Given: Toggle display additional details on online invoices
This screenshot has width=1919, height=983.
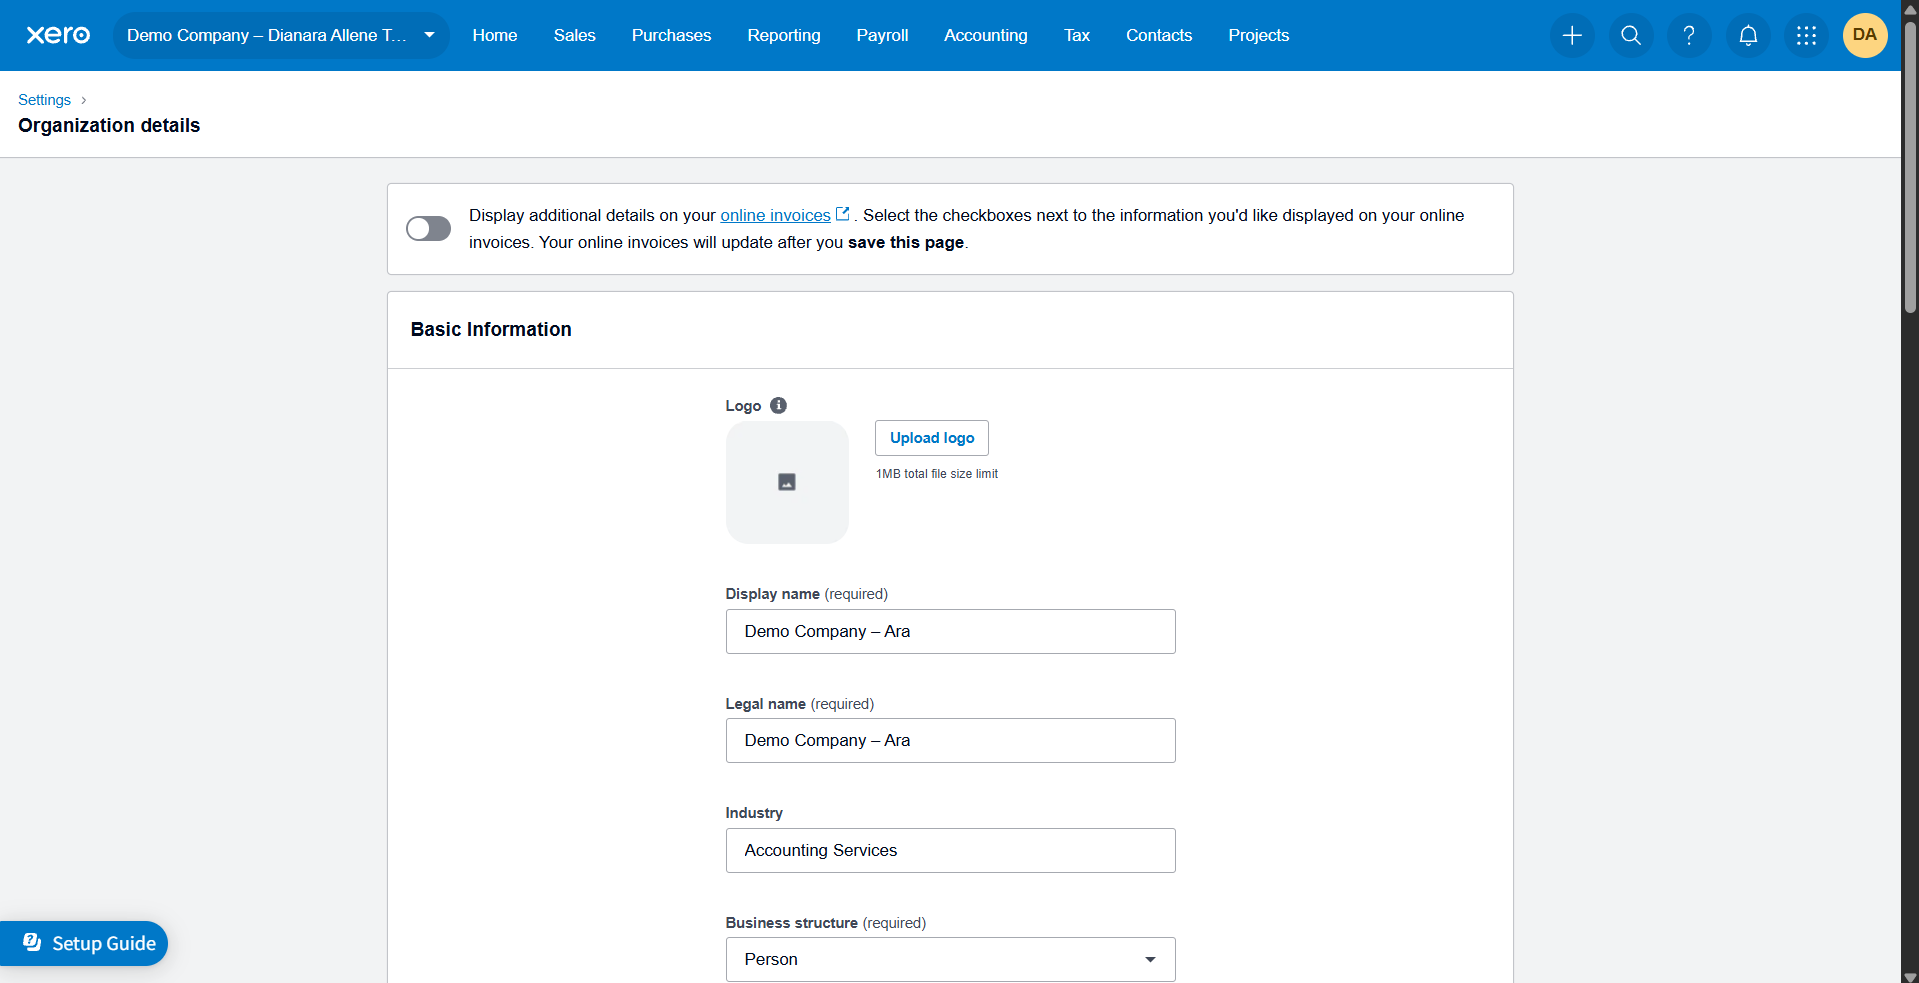Looking at the screenshot, I should (428, 229).
